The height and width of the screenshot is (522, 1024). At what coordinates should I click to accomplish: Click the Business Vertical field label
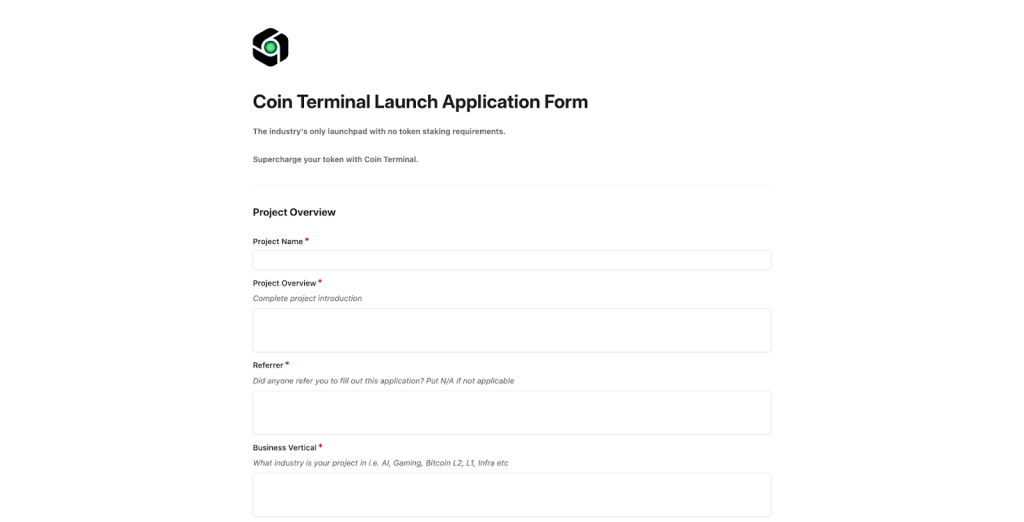[x=284, y=448]
